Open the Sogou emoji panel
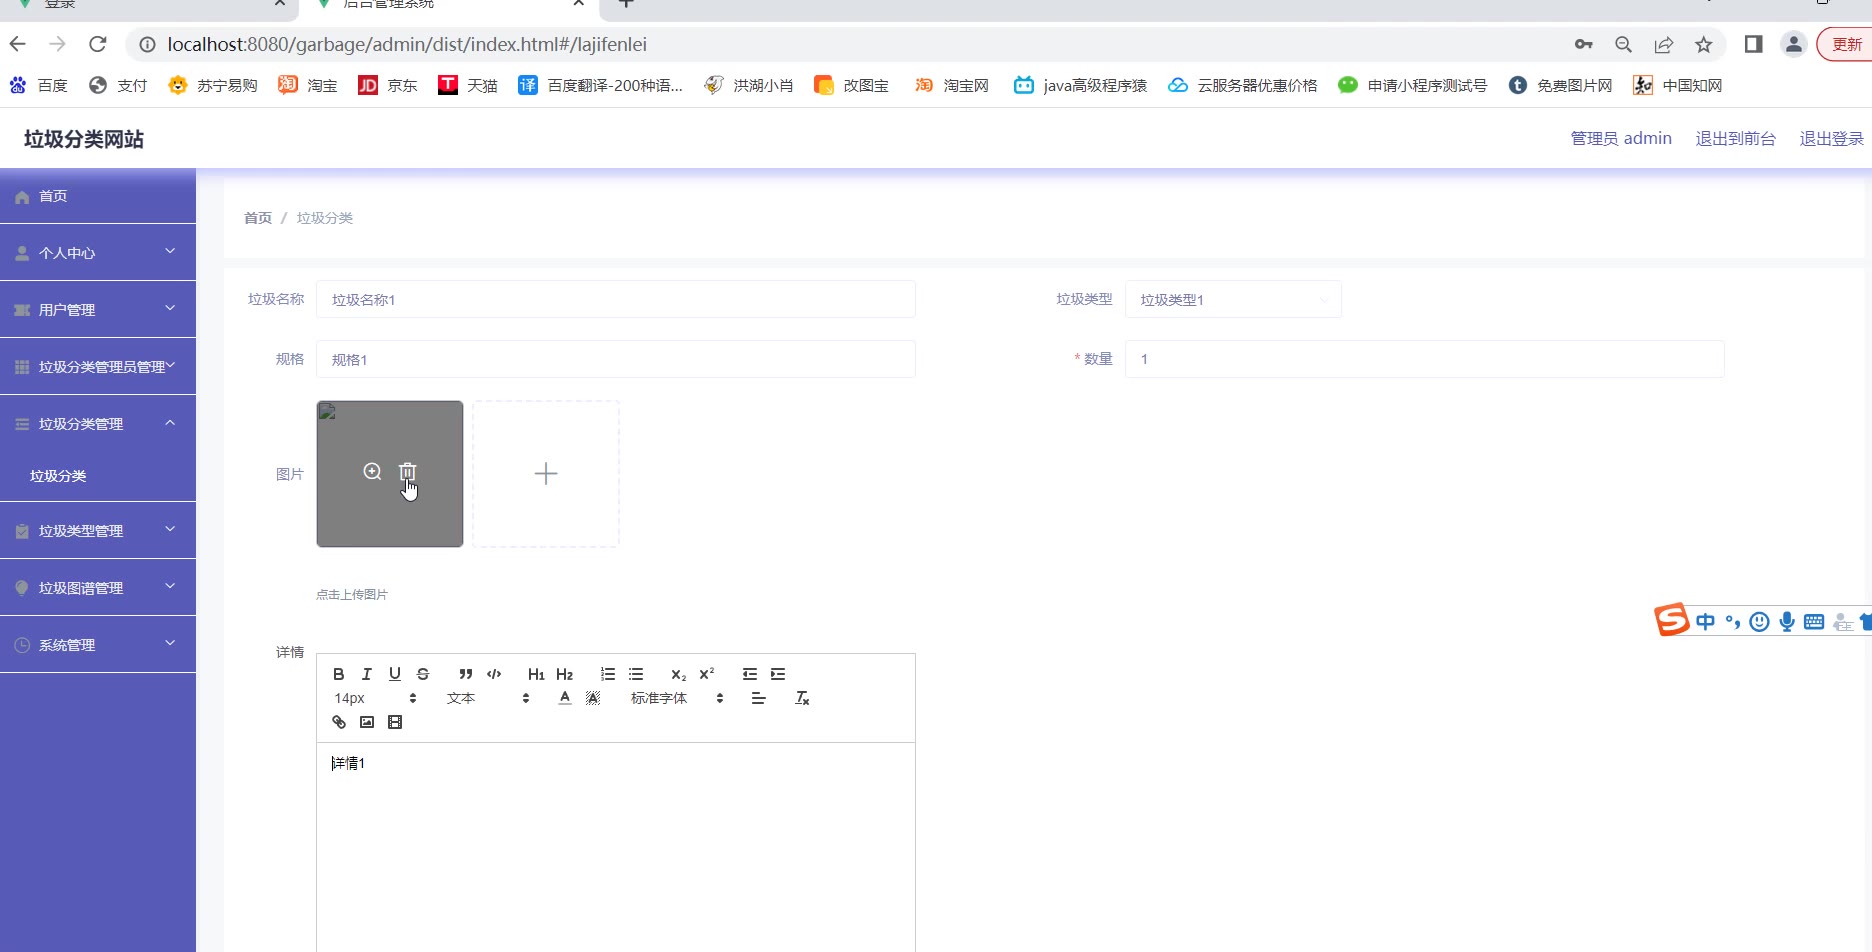 (1760, 622)
